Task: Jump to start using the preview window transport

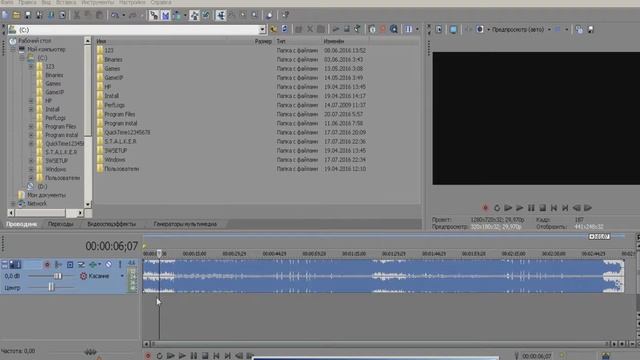Action: (x=554, y=208)
